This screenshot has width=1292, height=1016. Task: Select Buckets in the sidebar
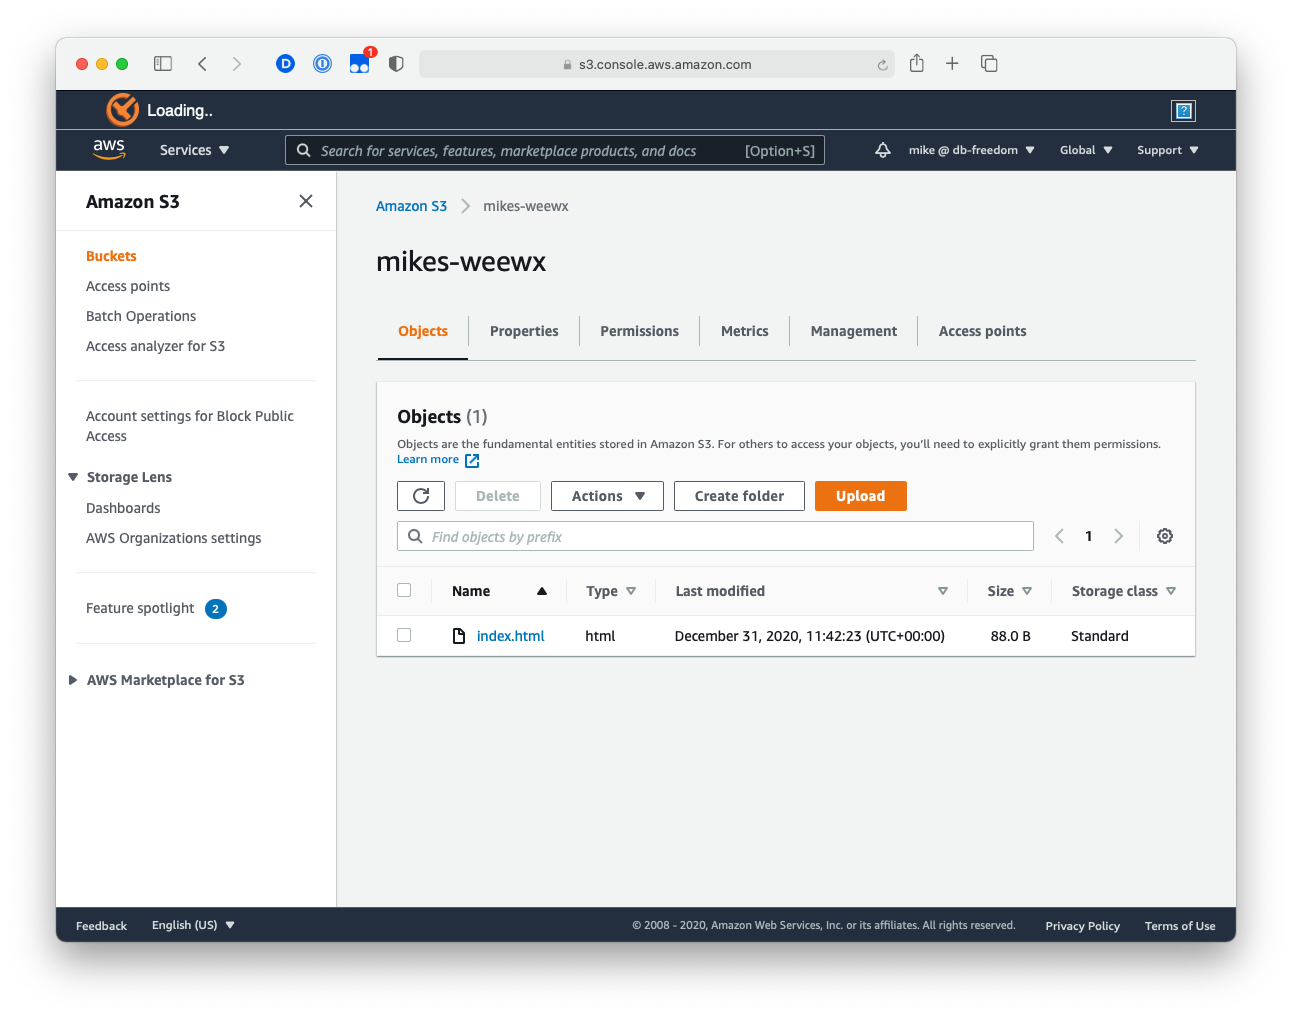(111, 256)
